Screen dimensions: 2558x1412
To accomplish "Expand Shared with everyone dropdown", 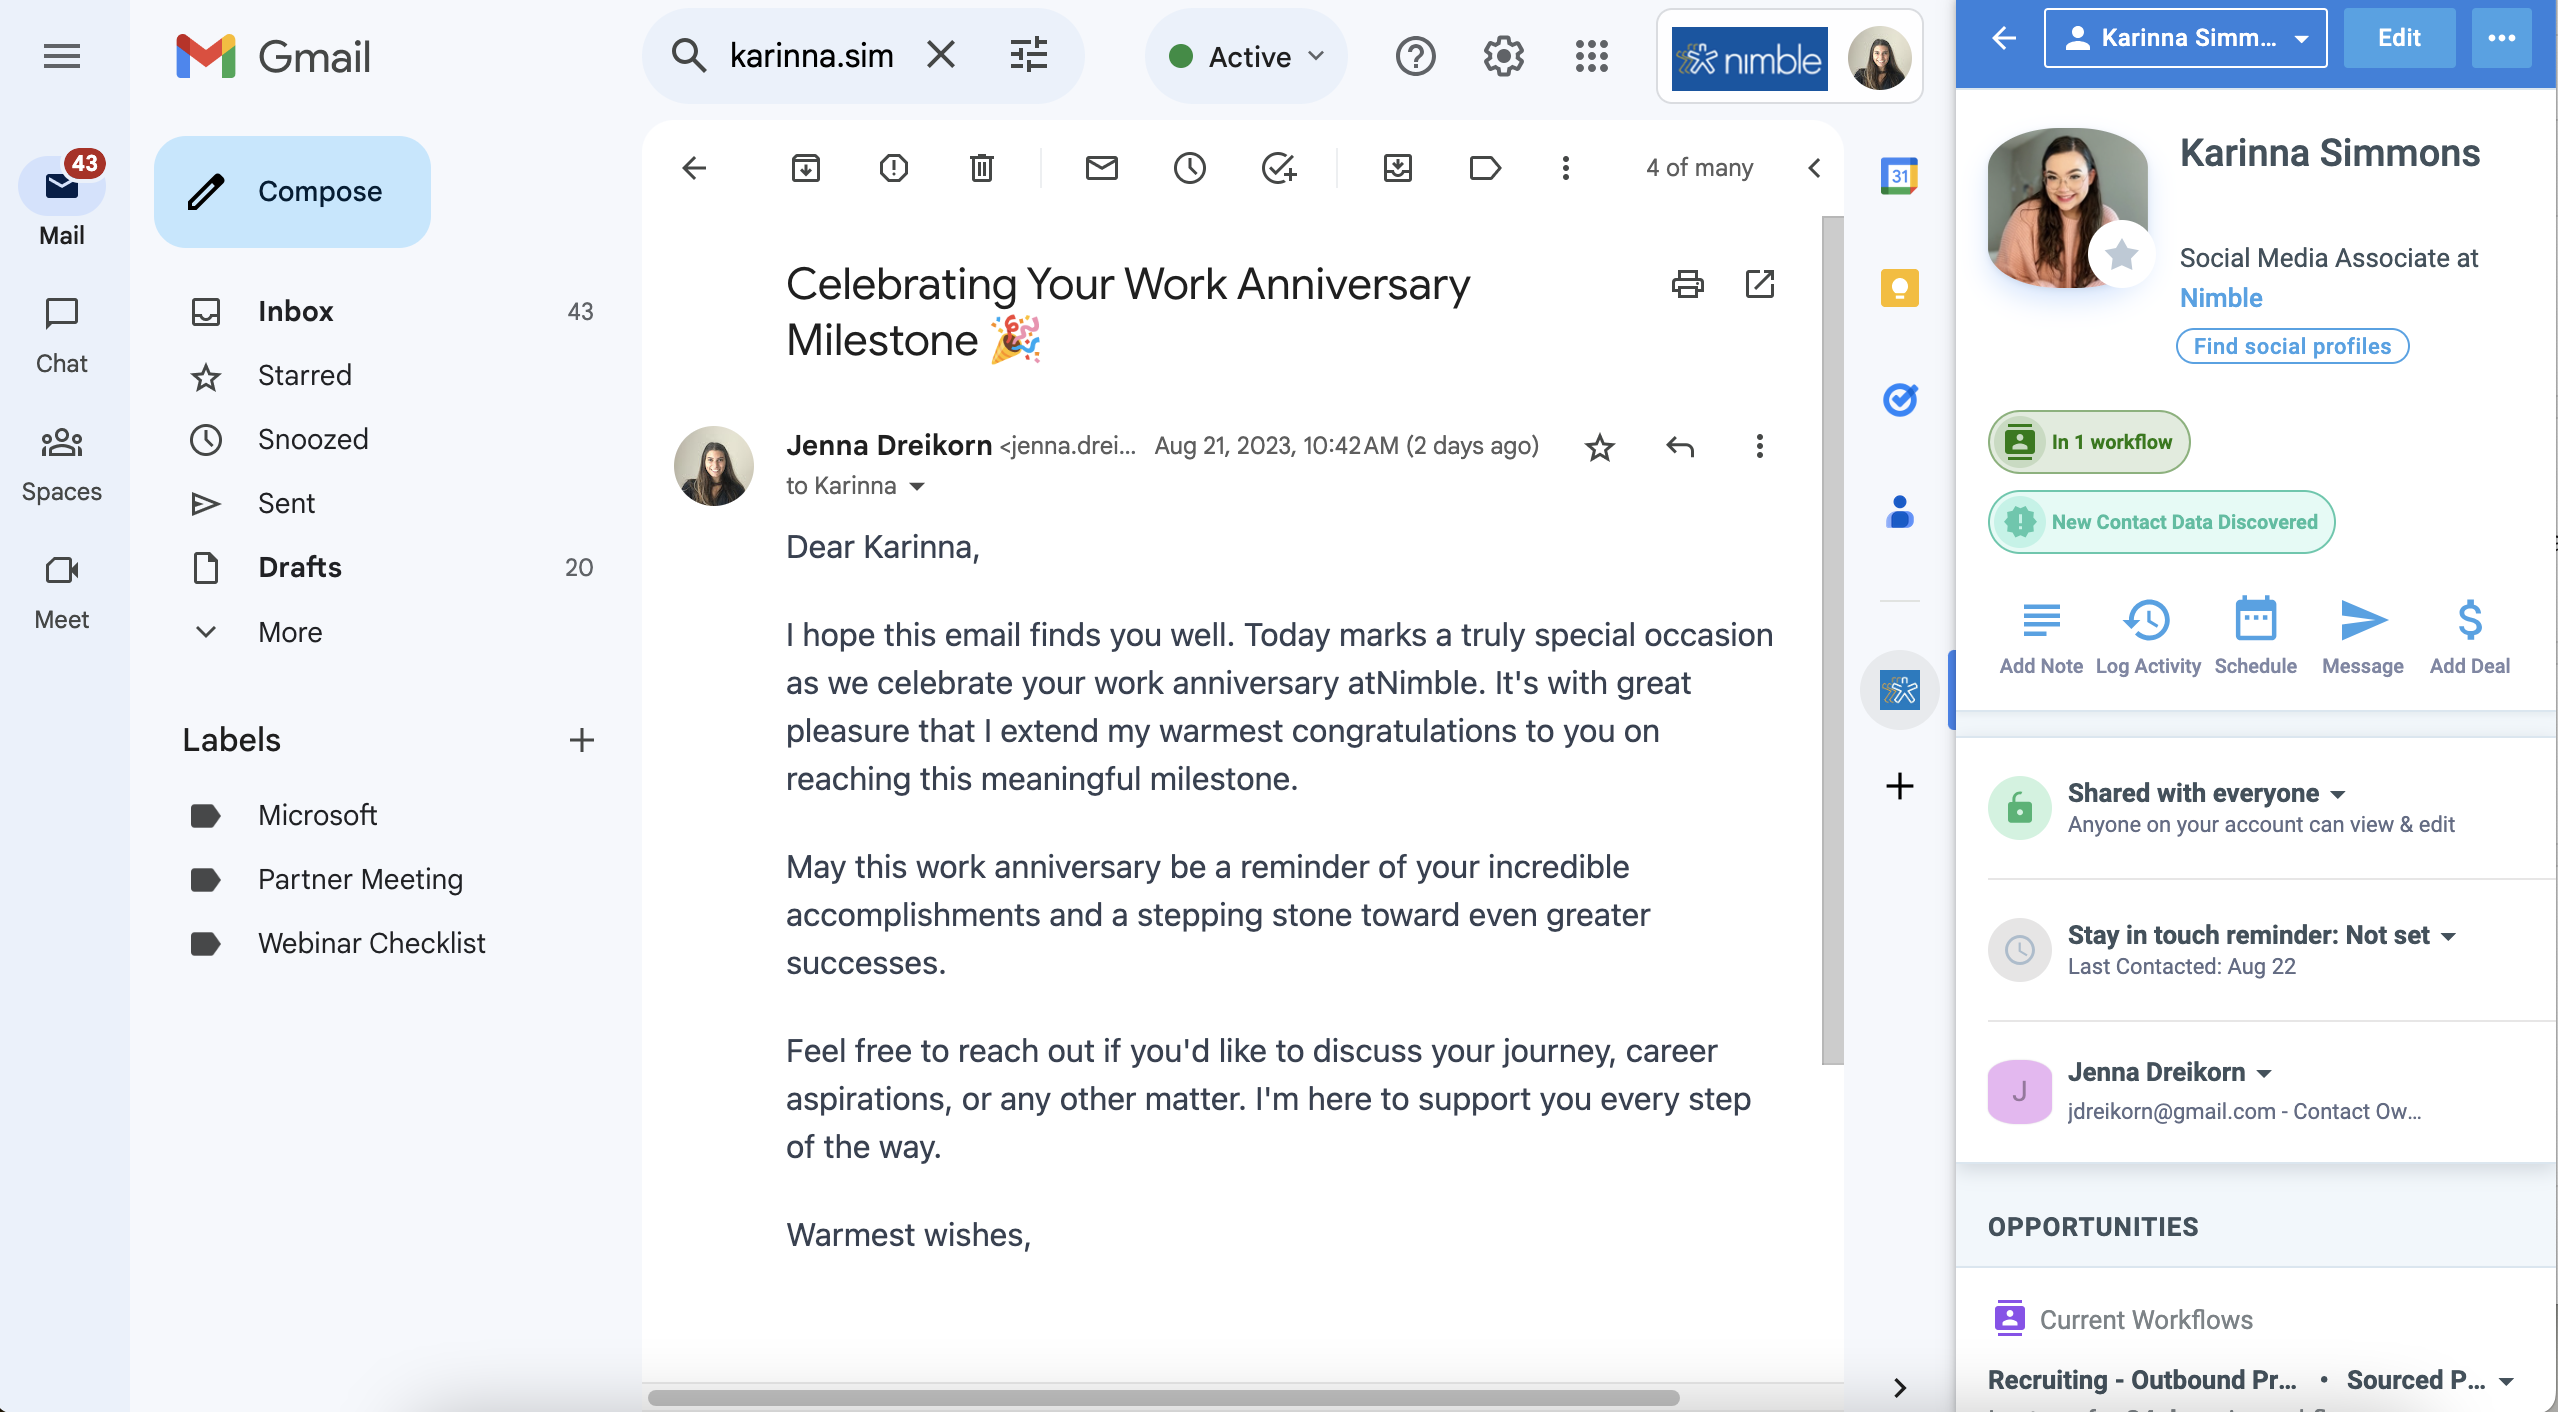I will pos(2337,794).
